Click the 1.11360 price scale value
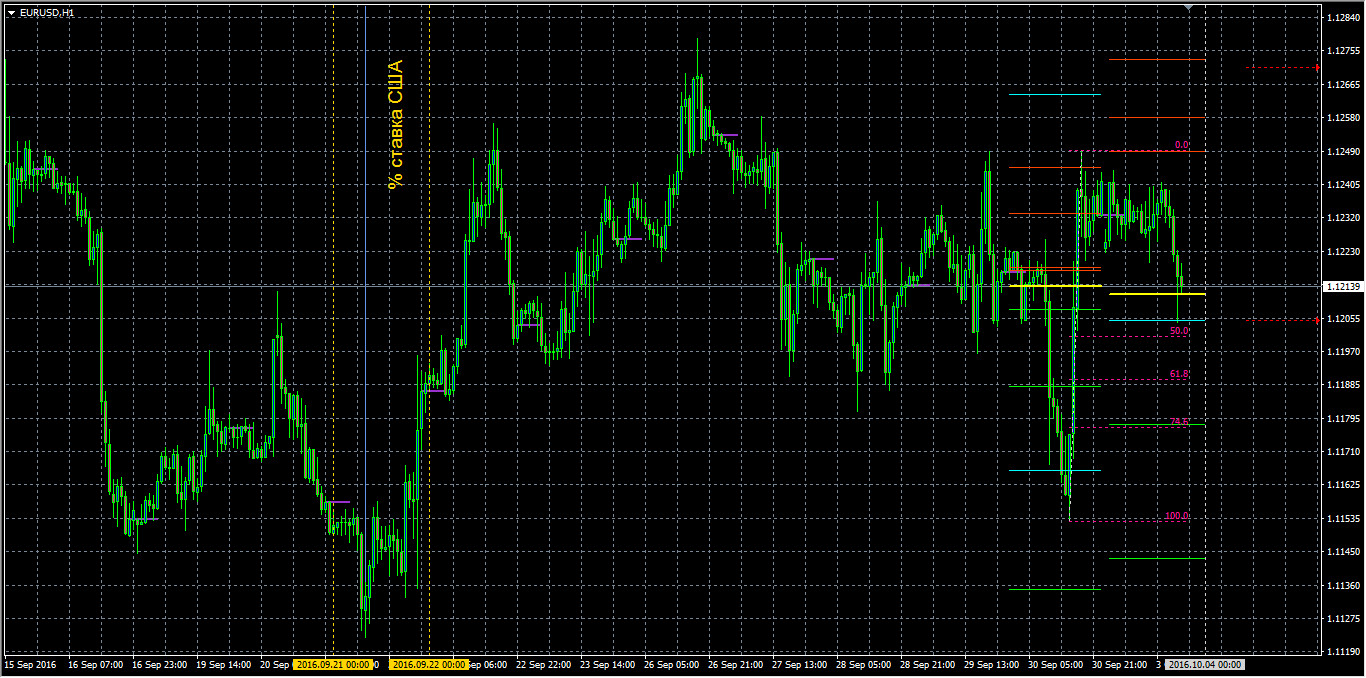The width and height of the screenshot is (1366, 678). pos(1343,586)
